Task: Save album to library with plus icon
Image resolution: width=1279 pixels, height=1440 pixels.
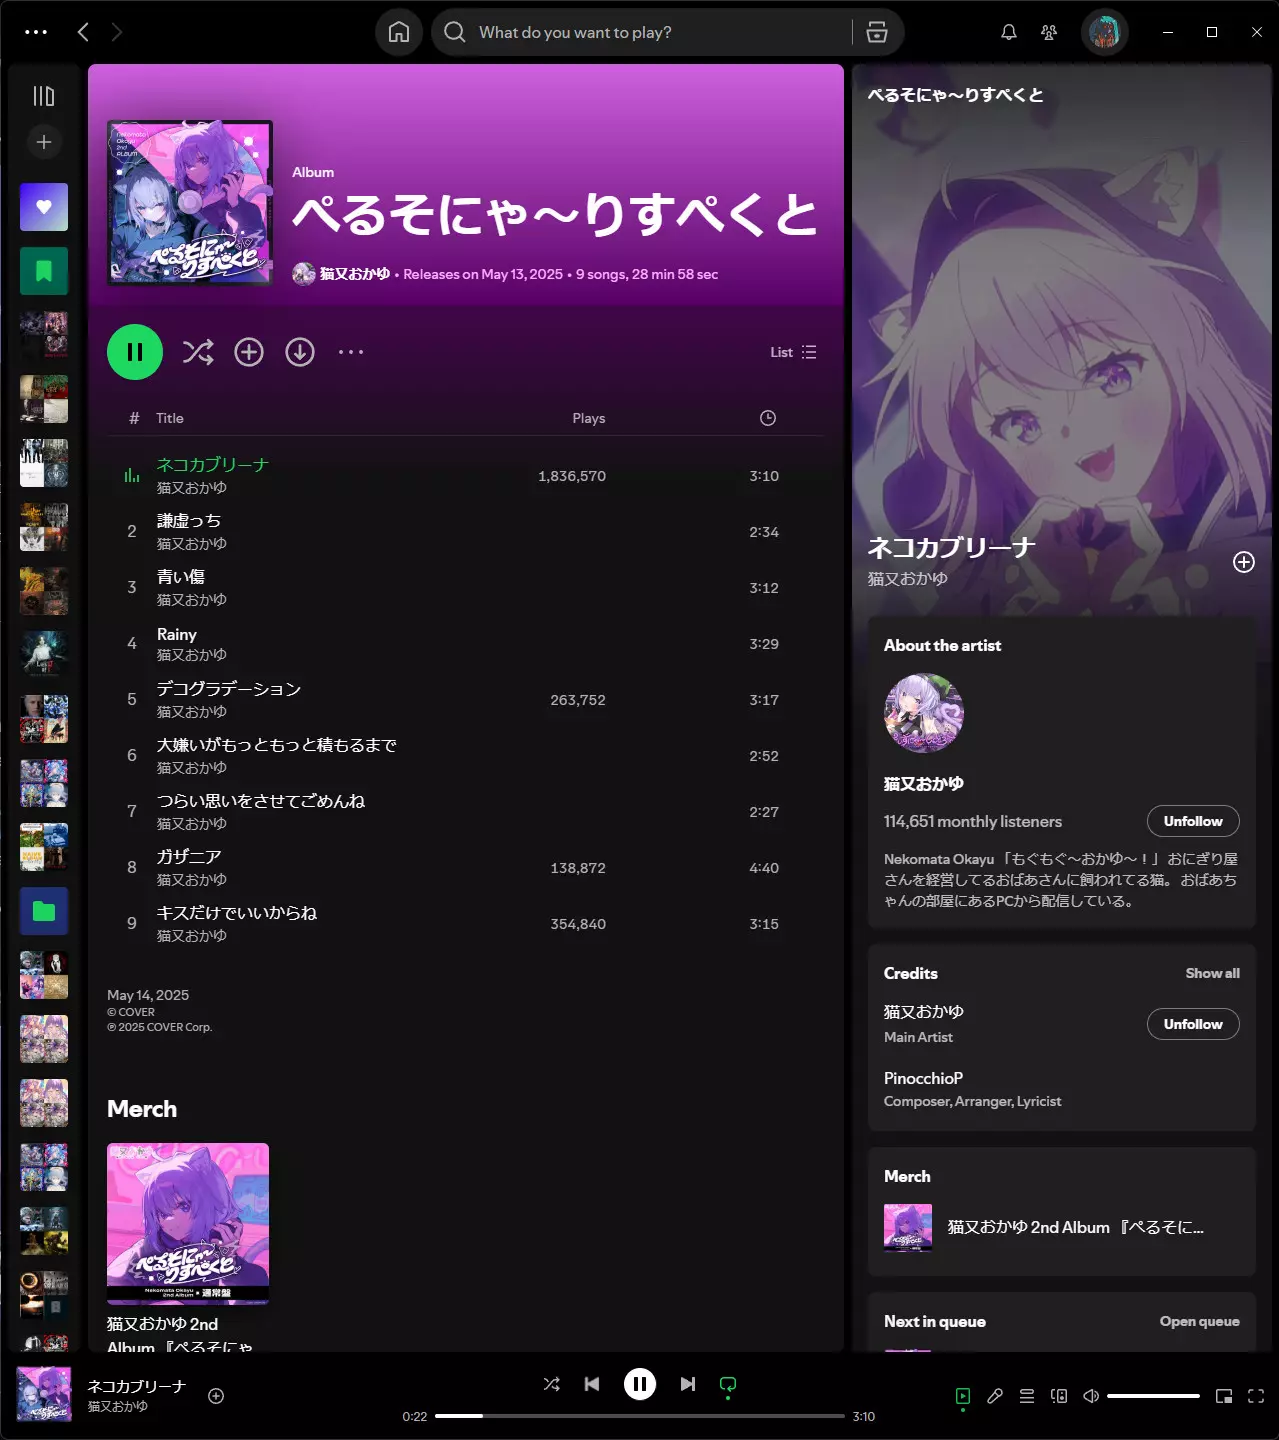Action: [249, 352]
